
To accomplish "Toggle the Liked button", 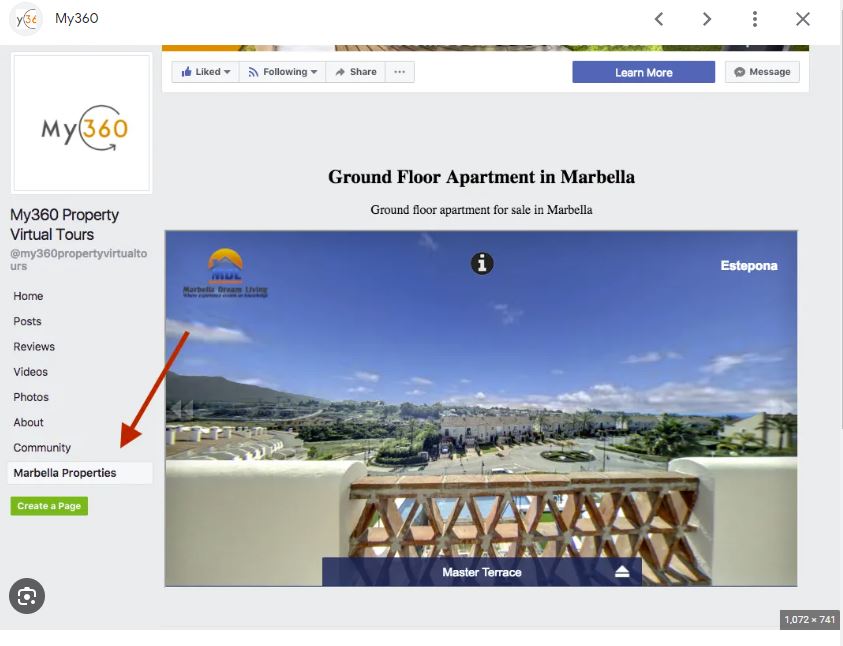I will 205,72.
